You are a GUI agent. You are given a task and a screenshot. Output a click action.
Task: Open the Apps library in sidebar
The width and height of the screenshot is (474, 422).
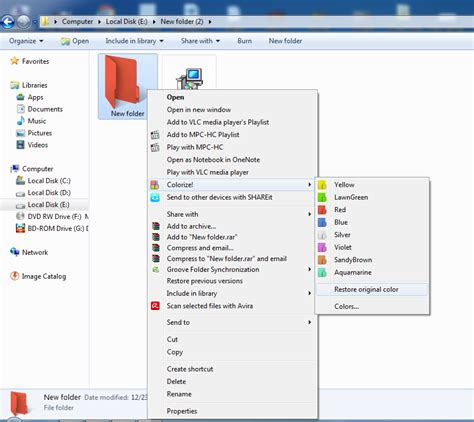click(30, 97)
